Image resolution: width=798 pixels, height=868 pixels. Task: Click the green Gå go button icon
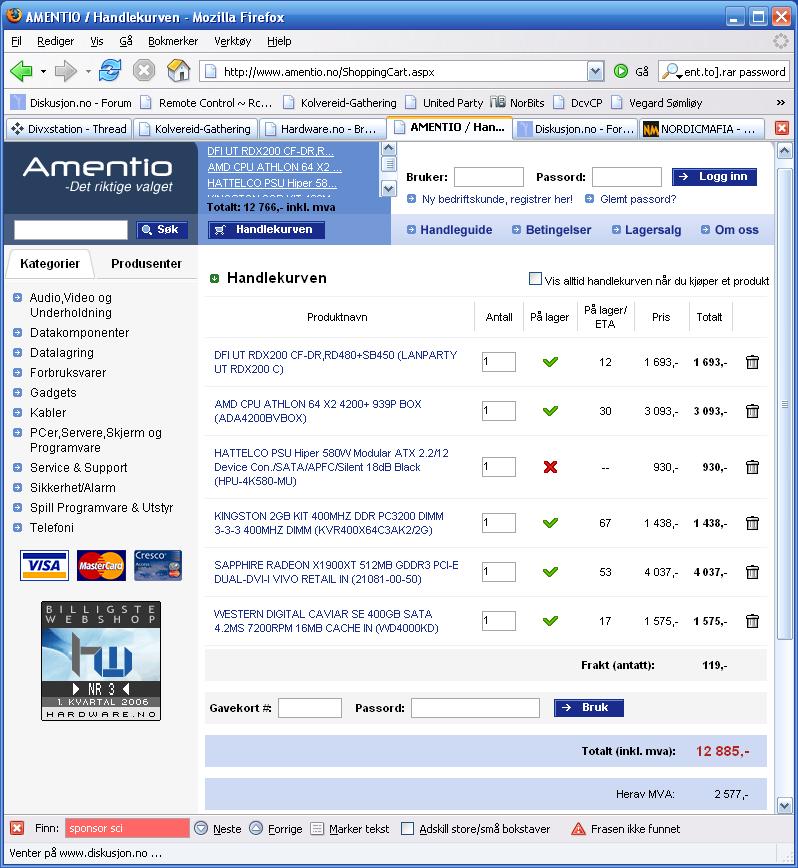(621, 71)
